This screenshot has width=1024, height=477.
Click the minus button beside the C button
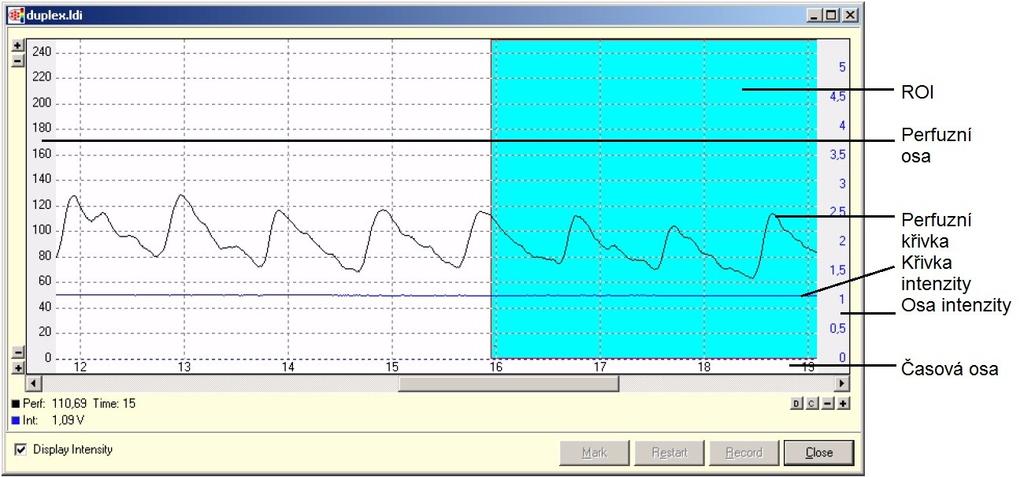827,404
